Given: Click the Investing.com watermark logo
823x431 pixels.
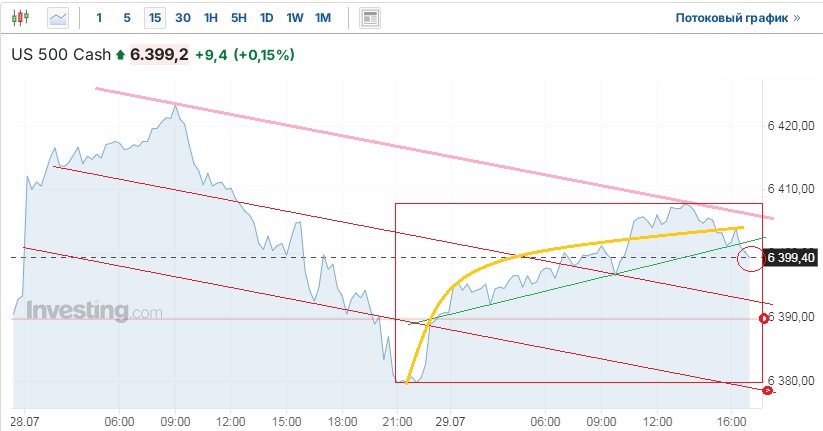Looking at the screenshot, I should (x=93, y=311).
